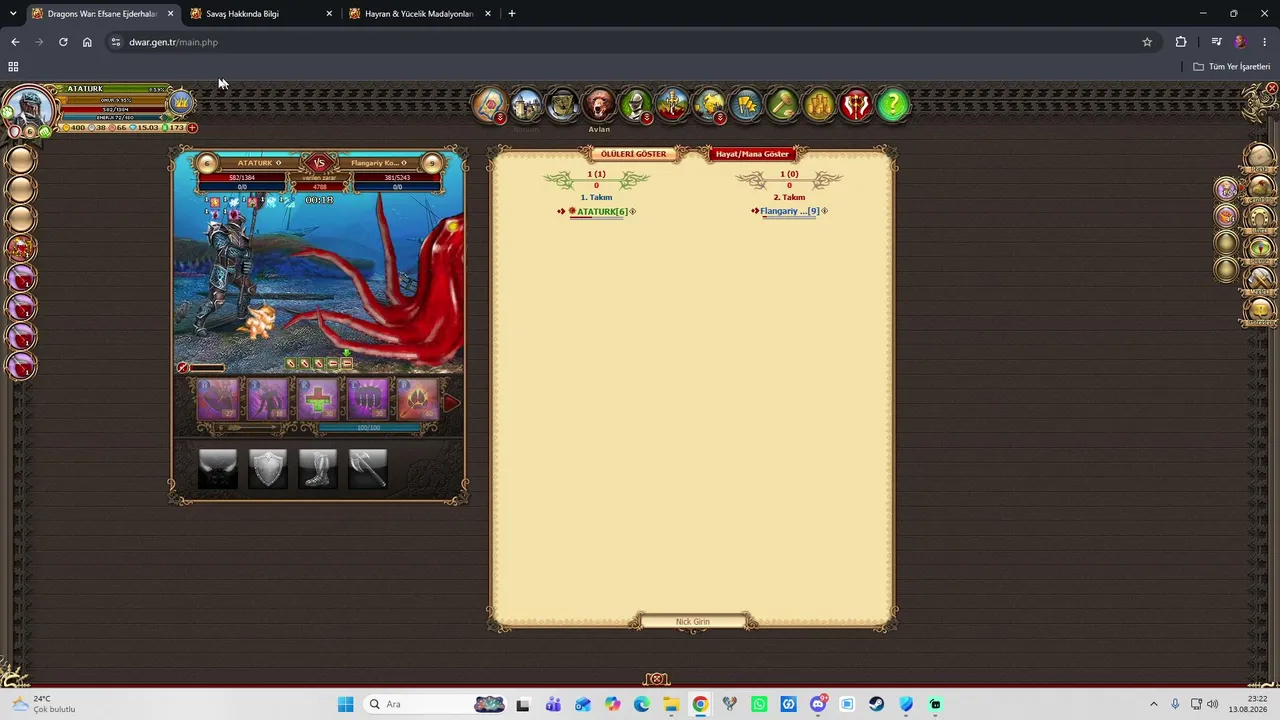Open the auction gavel icon
1280x720 pixels.
point(782,104)
